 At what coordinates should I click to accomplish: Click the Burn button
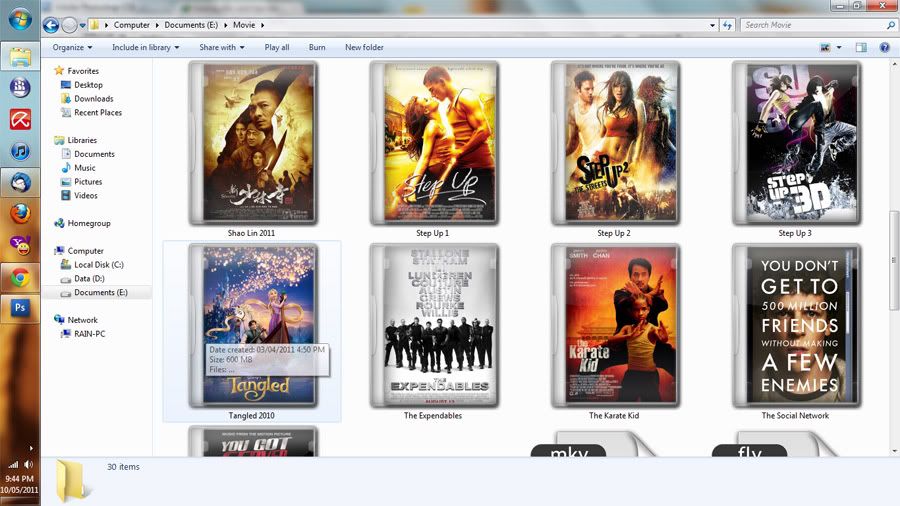point(317,48)
